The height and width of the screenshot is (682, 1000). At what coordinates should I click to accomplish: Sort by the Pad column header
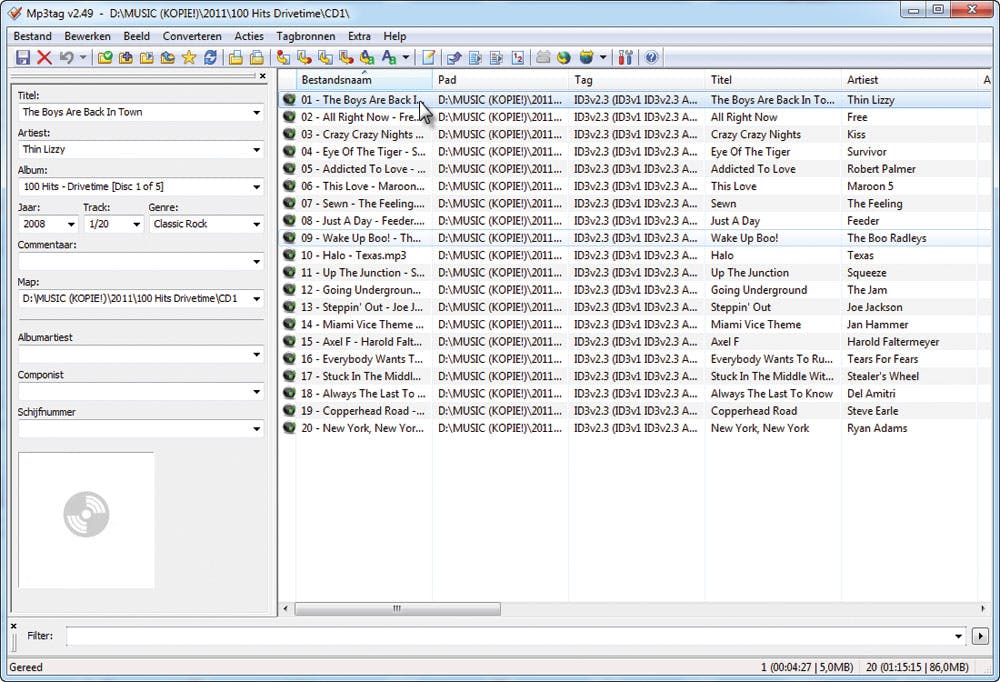click(x=501, y=80)
